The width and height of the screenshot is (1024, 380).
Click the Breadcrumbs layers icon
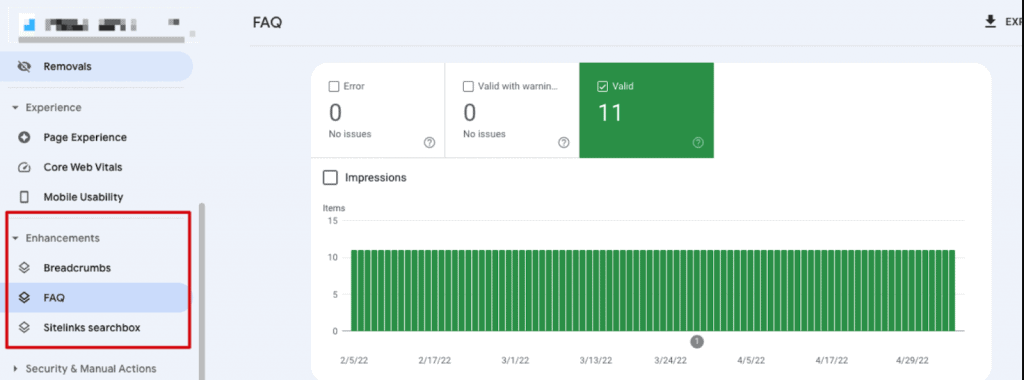[25, 268]
